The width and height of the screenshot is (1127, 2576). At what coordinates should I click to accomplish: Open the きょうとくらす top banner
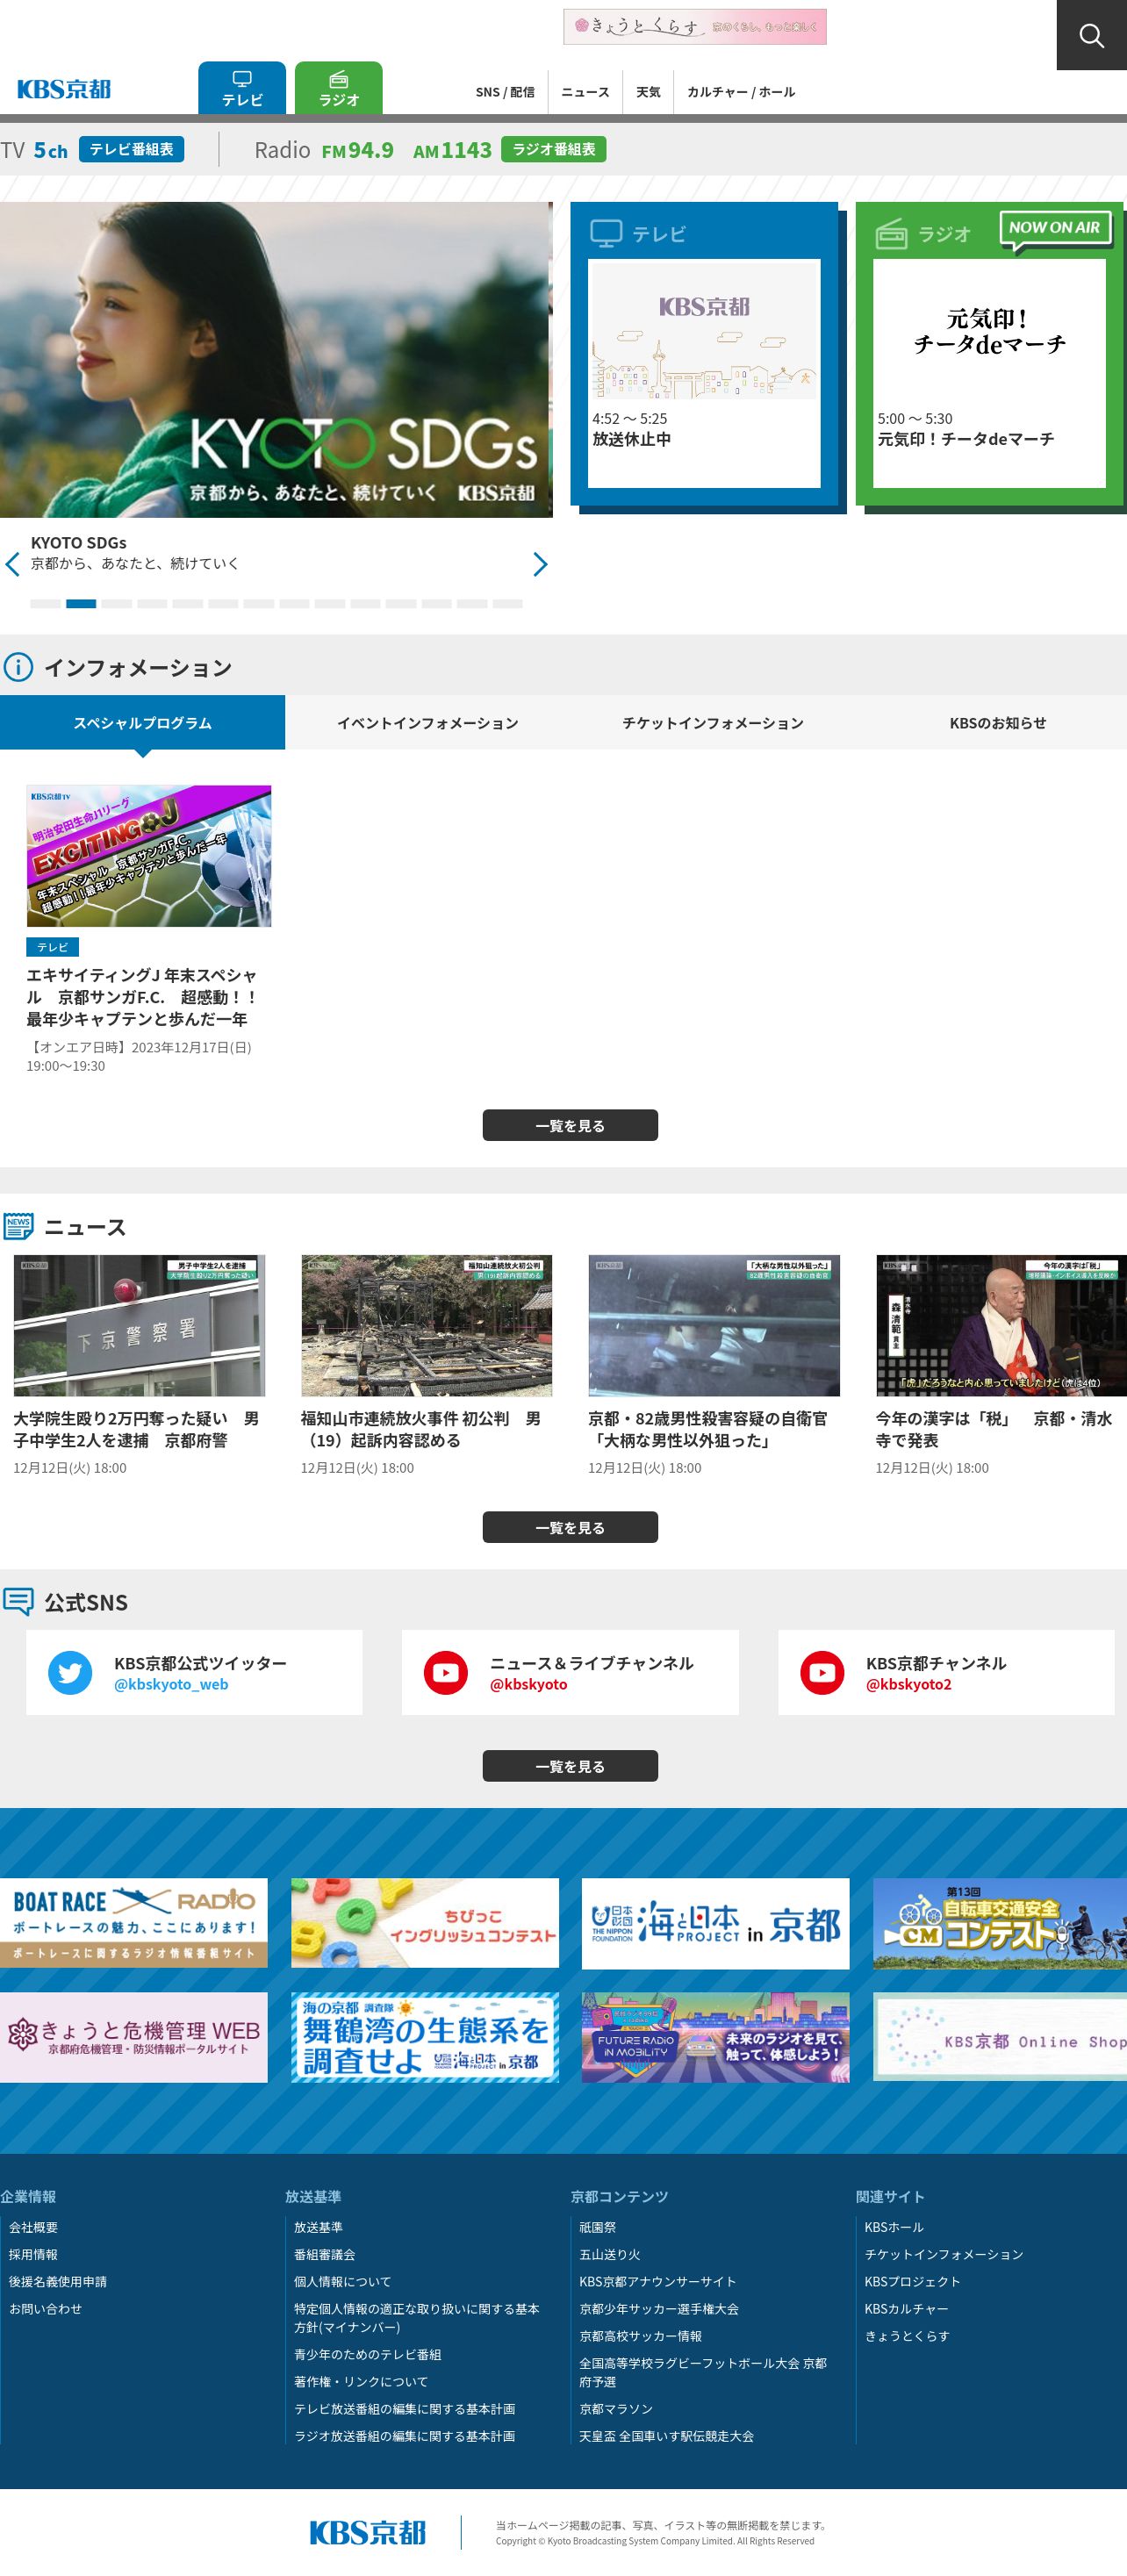695,27
